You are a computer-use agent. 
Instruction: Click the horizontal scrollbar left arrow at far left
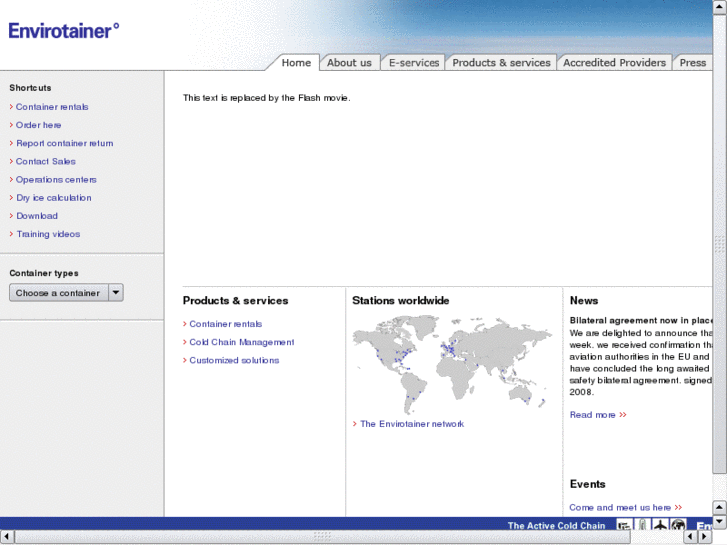6,537
